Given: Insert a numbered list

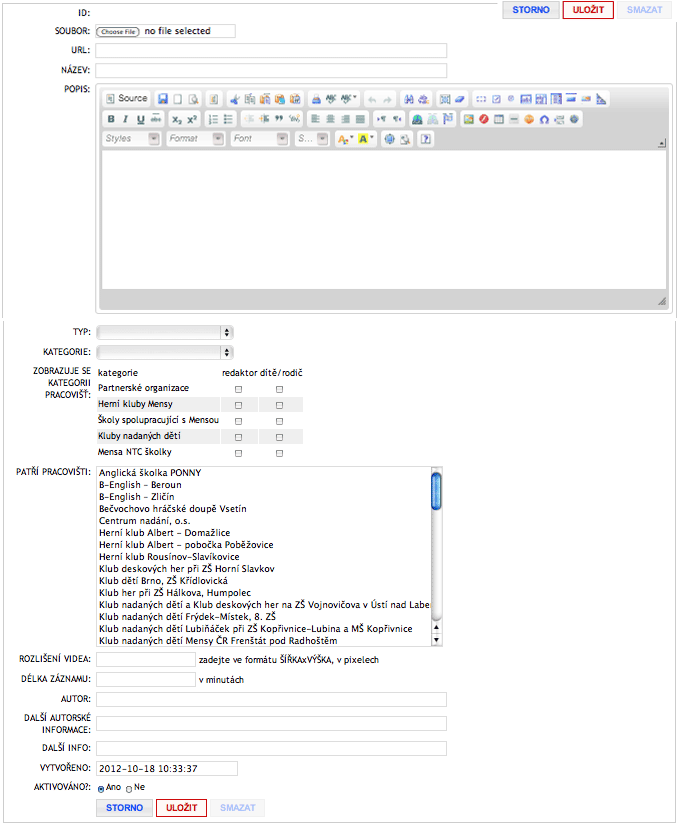Looking at the screenshot, I should pos(212,119).
